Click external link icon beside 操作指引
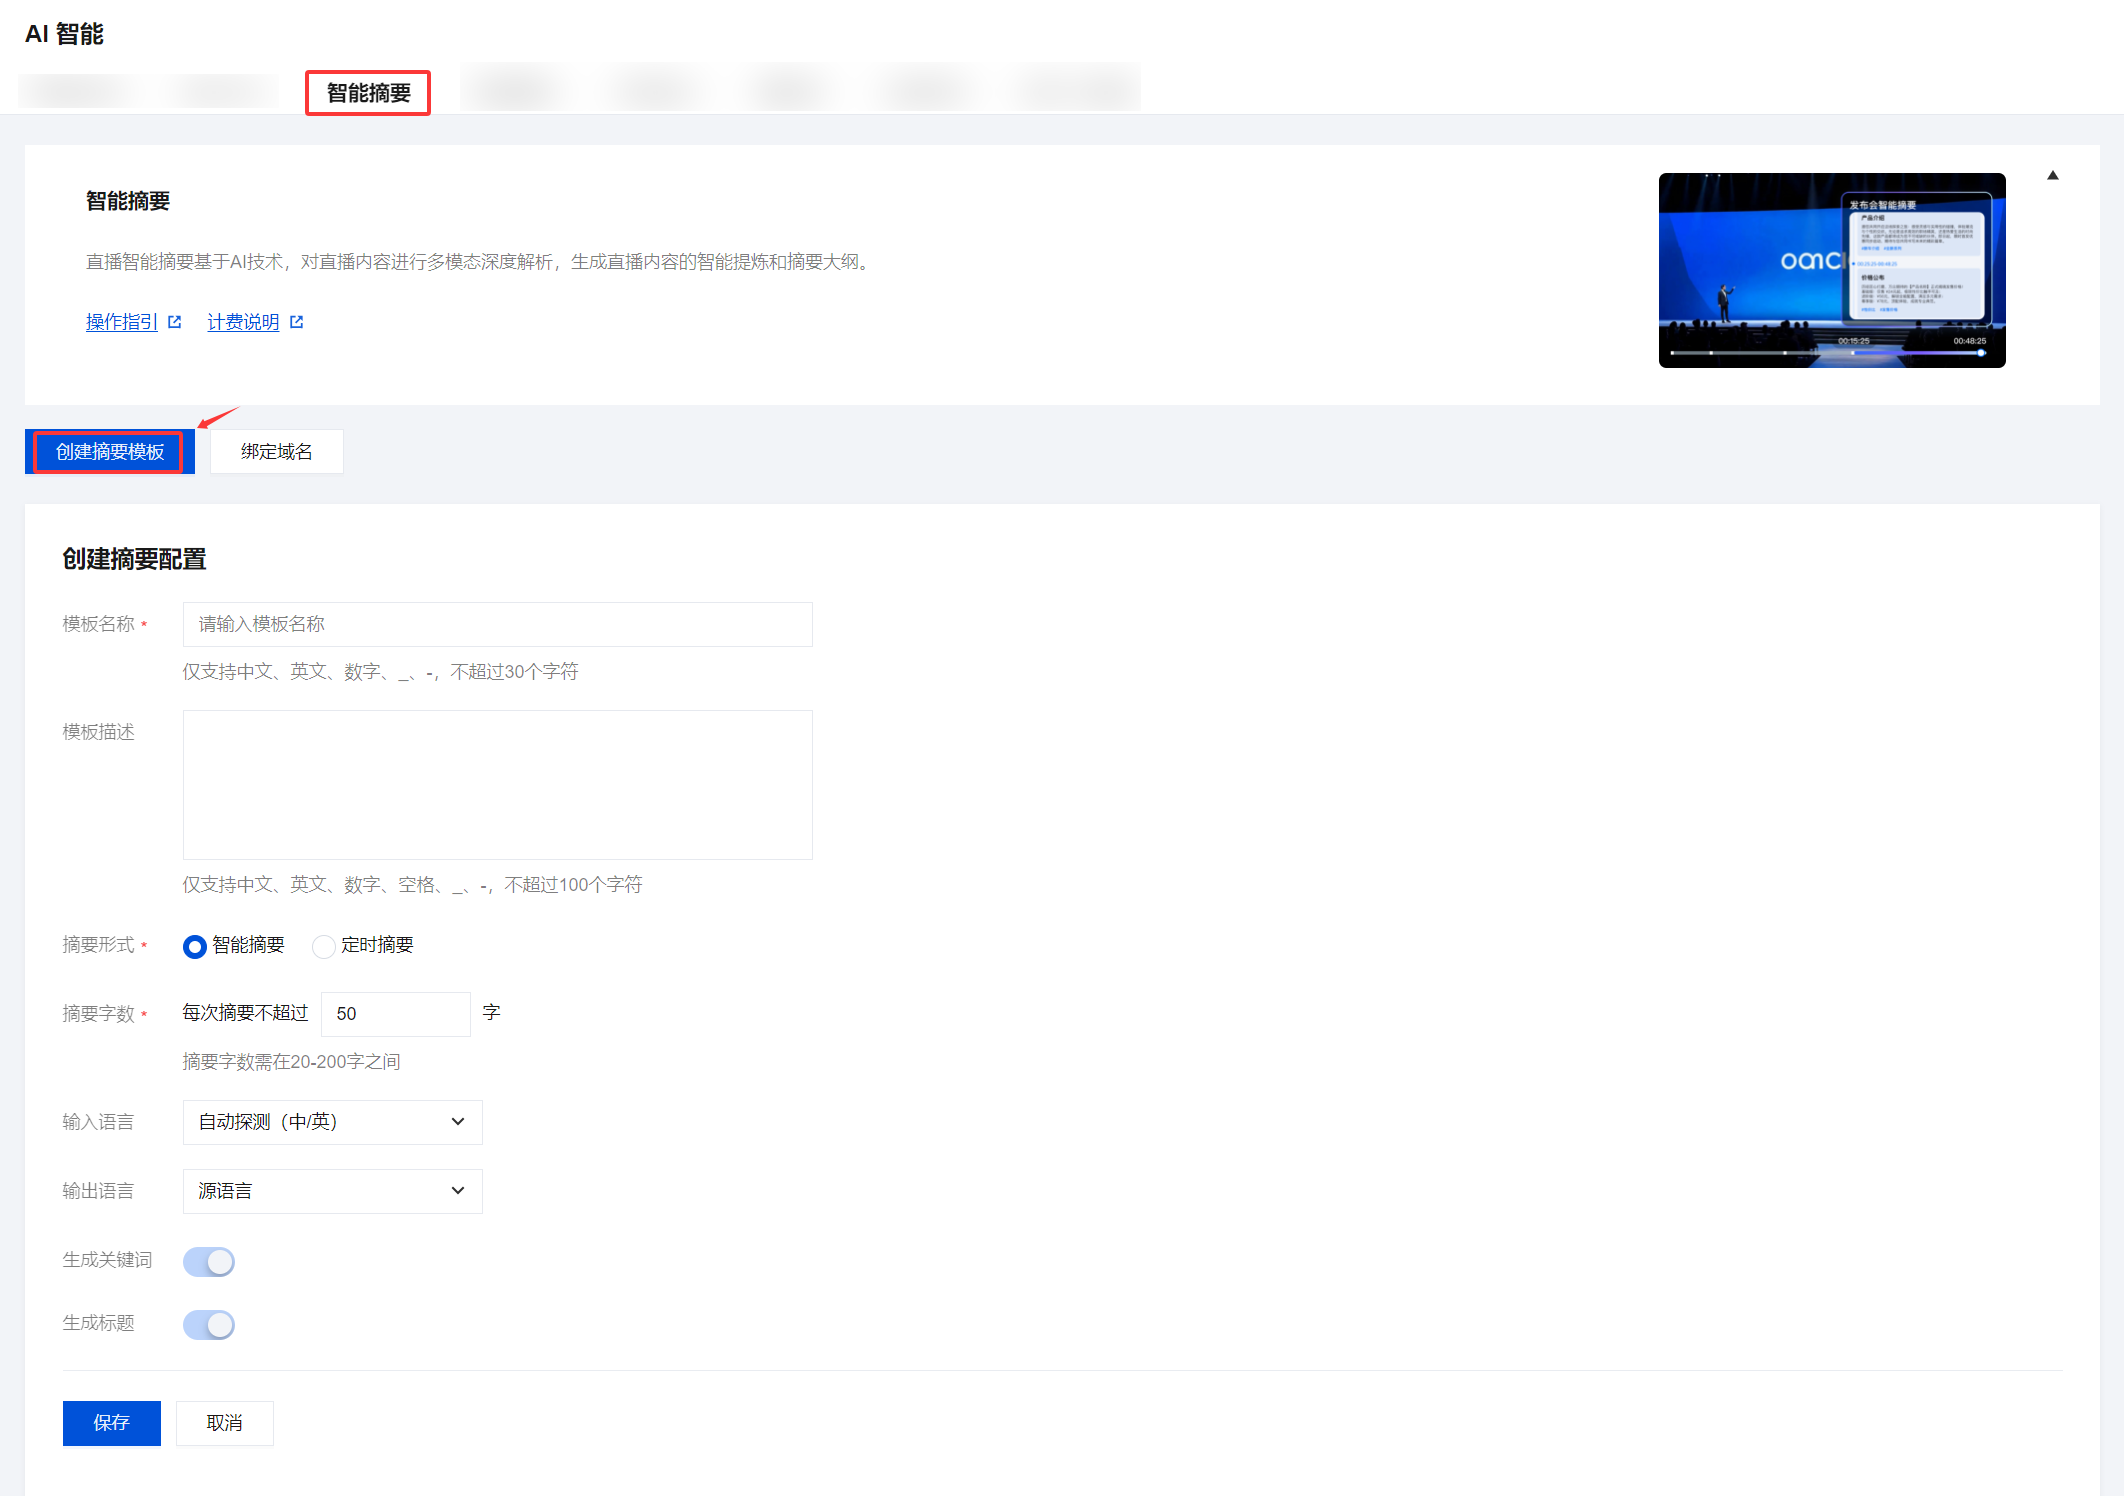Image resolution: width=2124 pixels, height=1496 pixels. pos(175,322)
